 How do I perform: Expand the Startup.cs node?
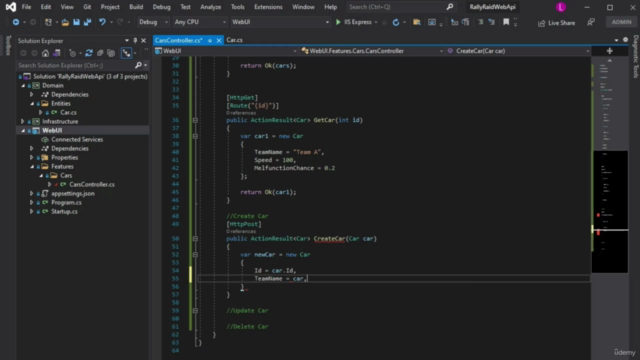[32, 211]
